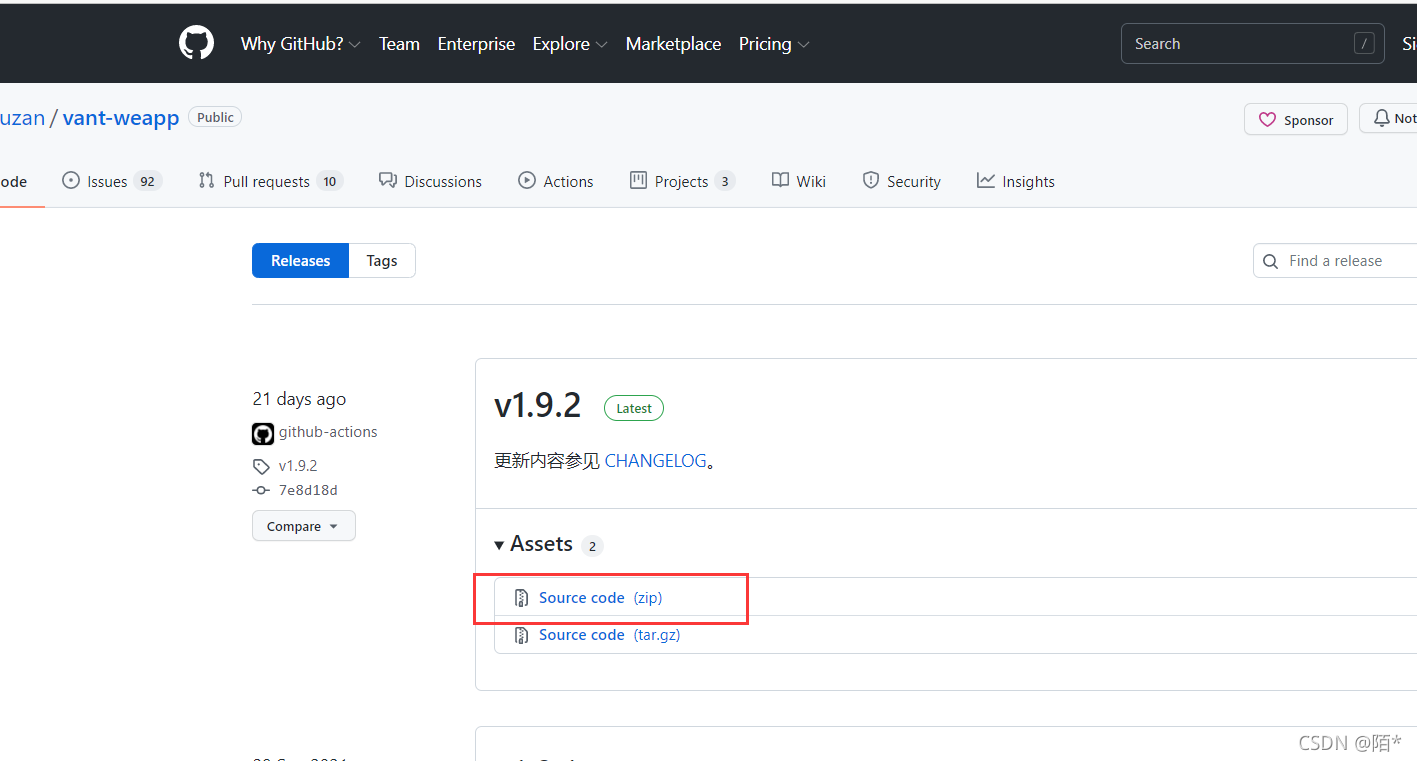Click the heart icon in Sponsor button
The width and height of the screenshot is (1417, 761).
1267,120
